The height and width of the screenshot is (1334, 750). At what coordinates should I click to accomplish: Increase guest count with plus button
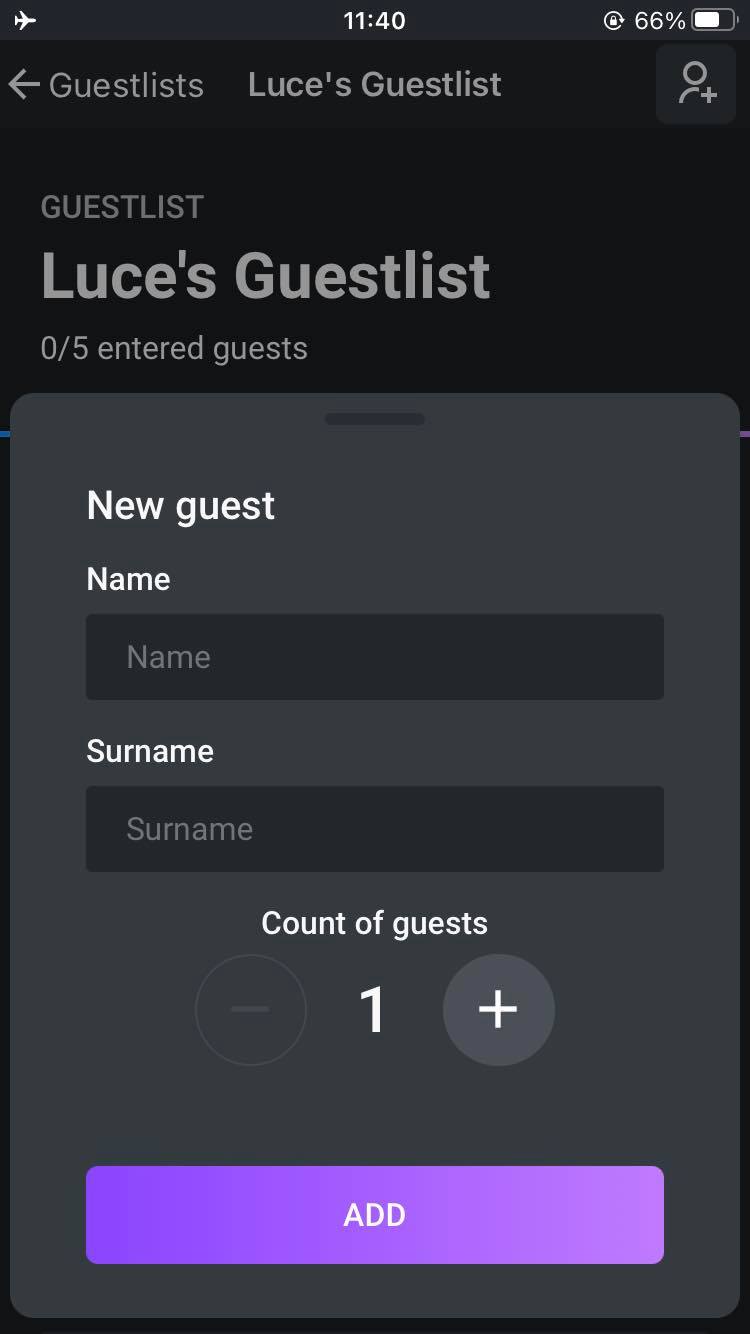click(x=498, y=1009)
